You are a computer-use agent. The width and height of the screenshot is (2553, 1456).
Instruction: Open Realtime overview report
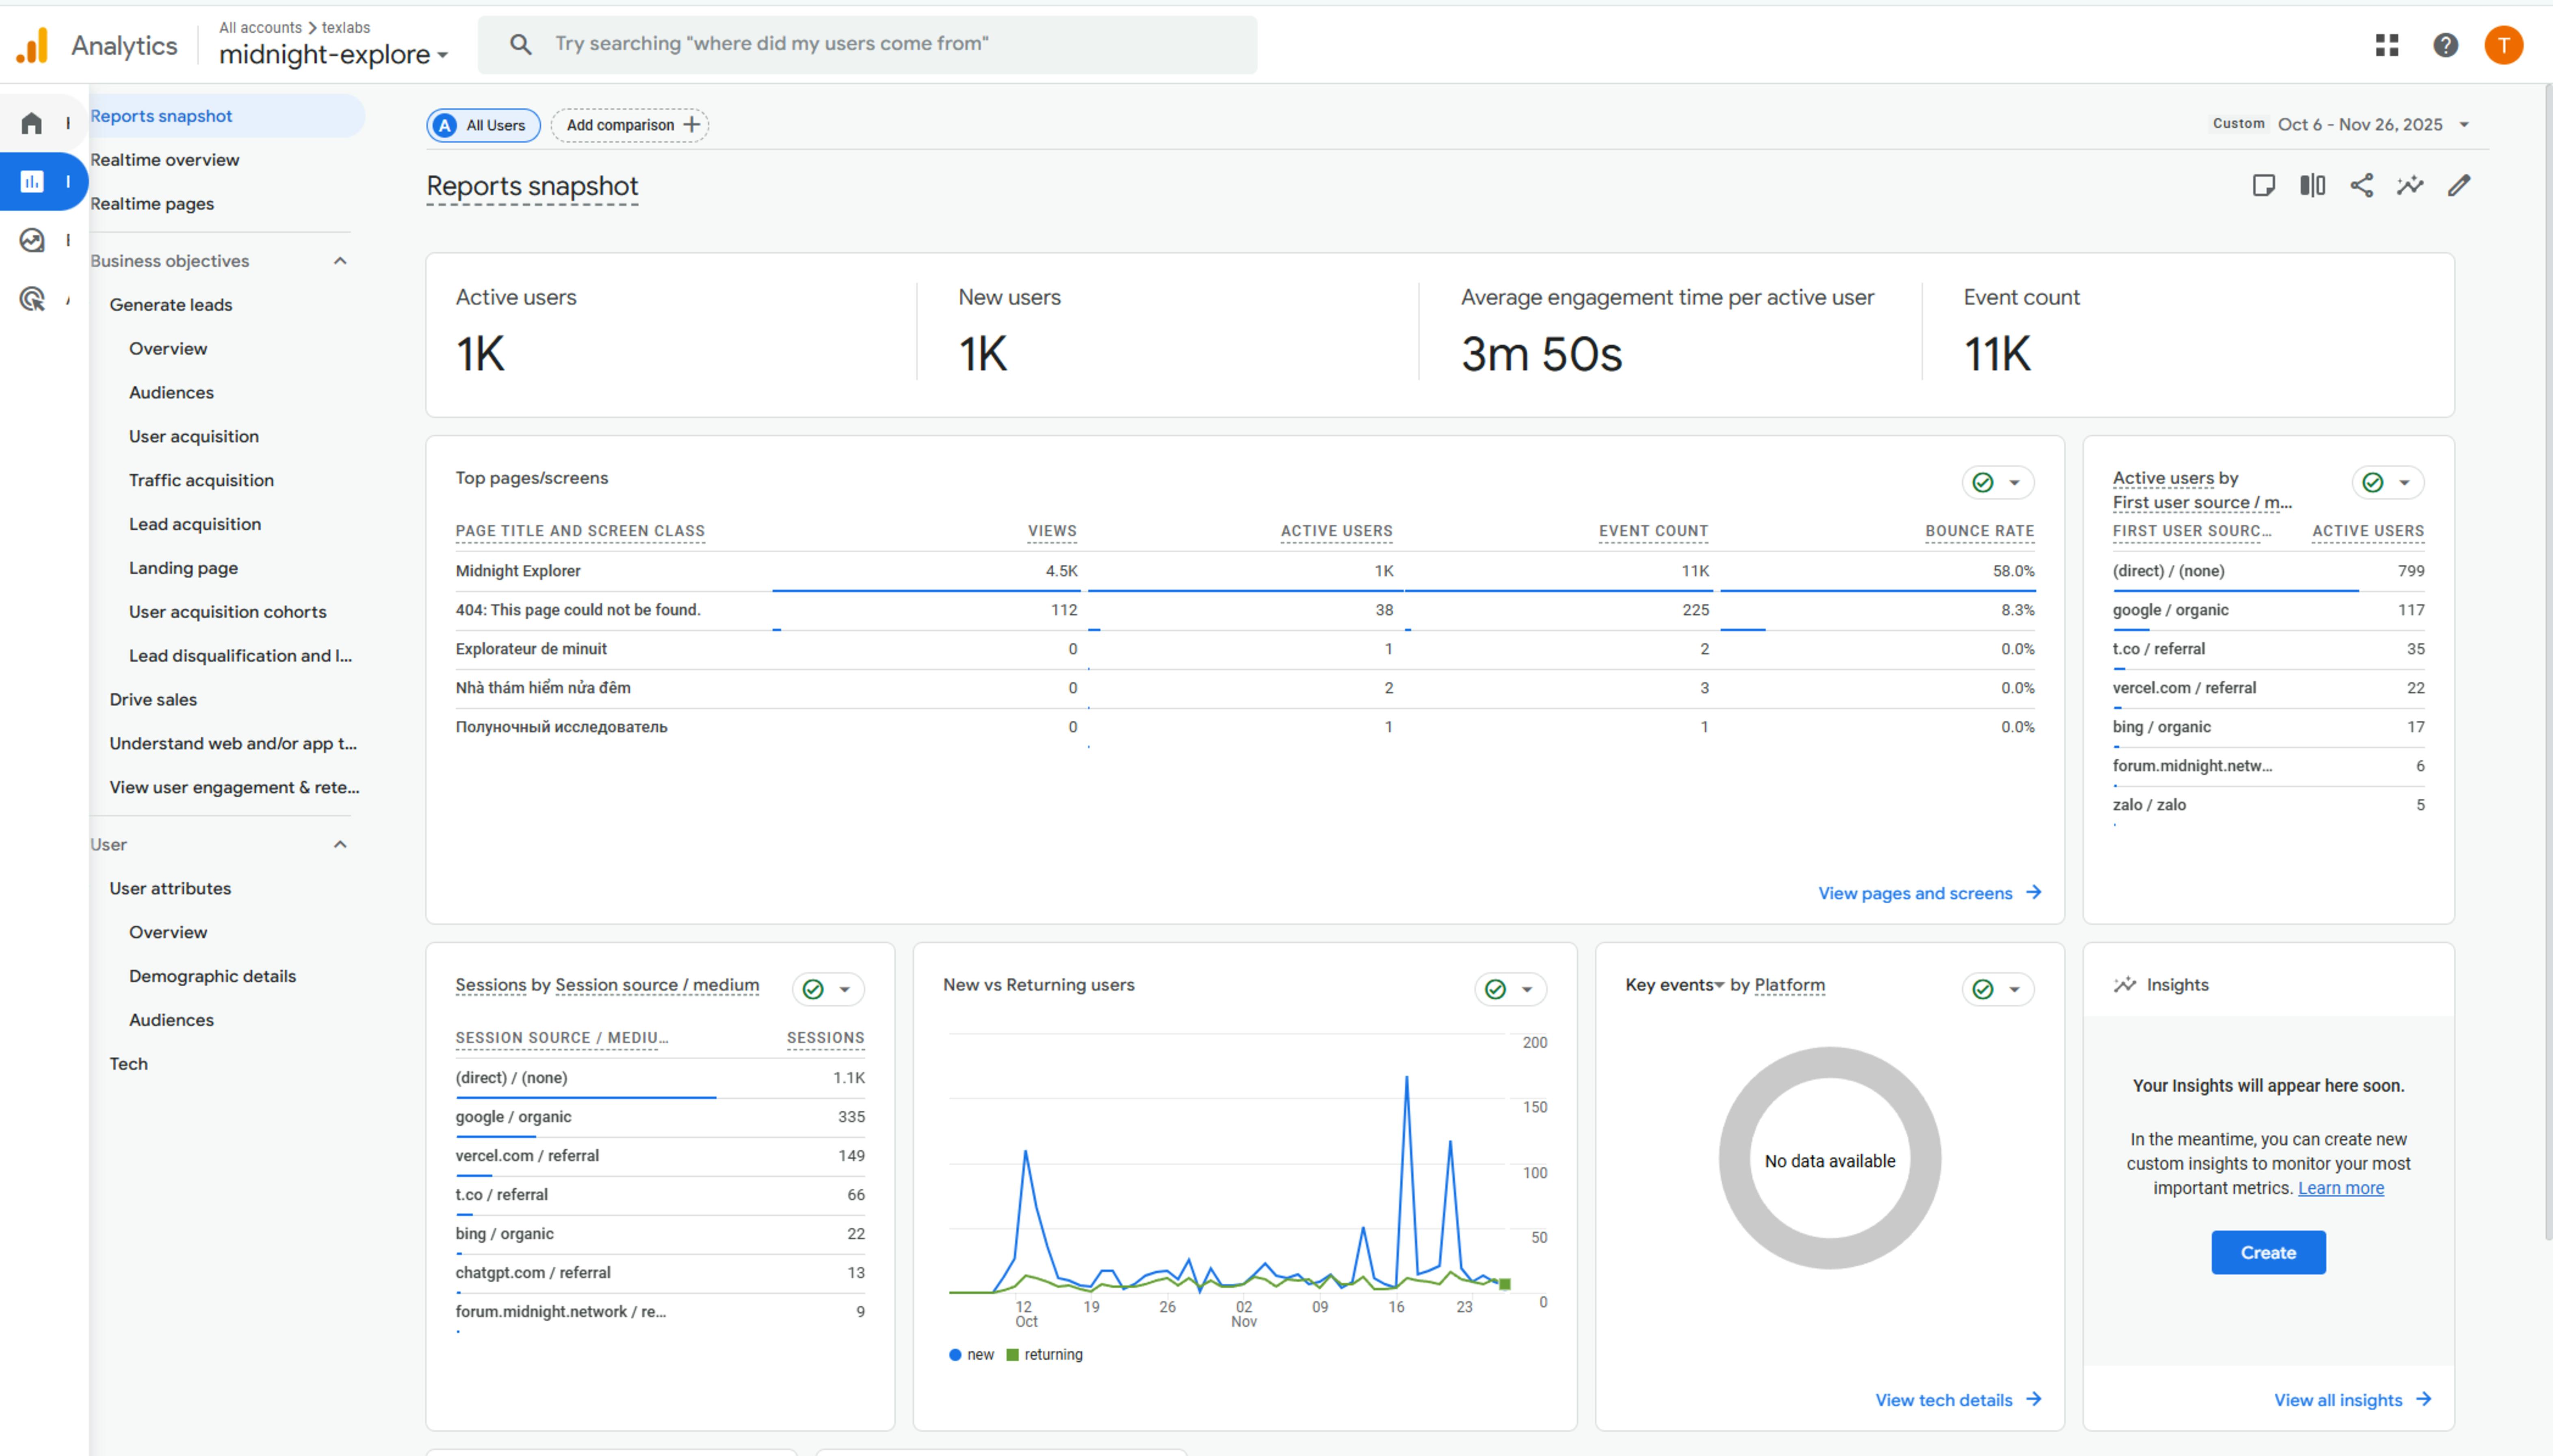pos(164,160)
